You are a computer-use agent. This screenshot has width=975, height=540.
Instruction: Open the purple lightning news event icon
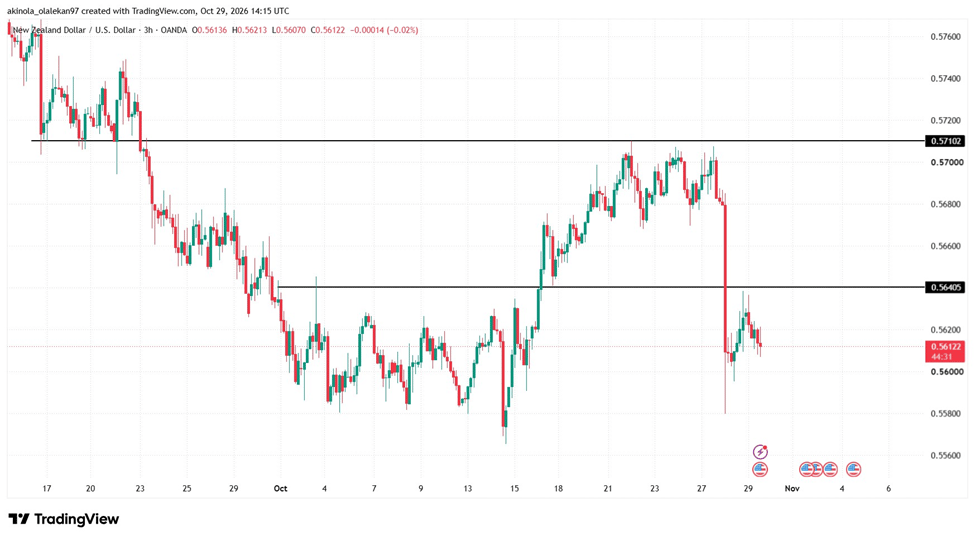pos(760,452)
